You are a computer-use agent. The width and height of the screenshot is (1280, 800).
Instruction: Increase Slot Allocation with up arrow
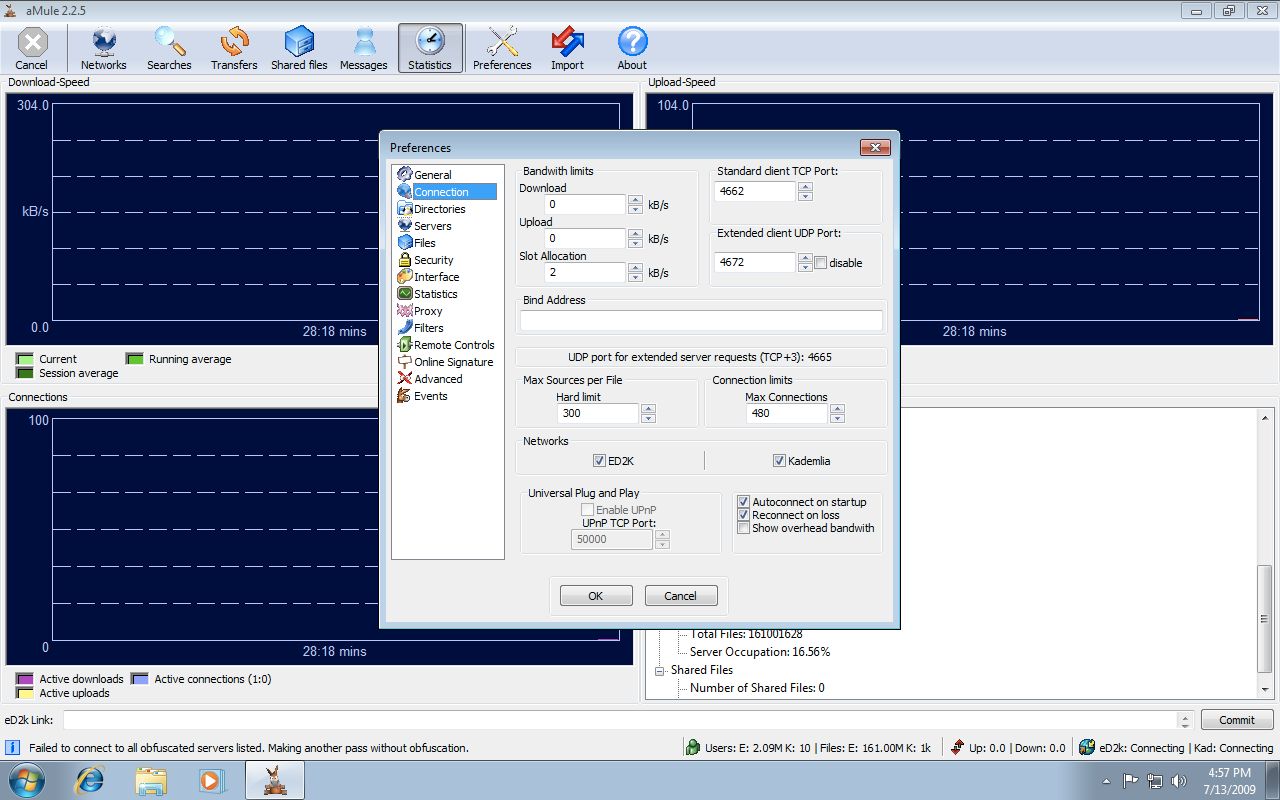click(635, 268)
